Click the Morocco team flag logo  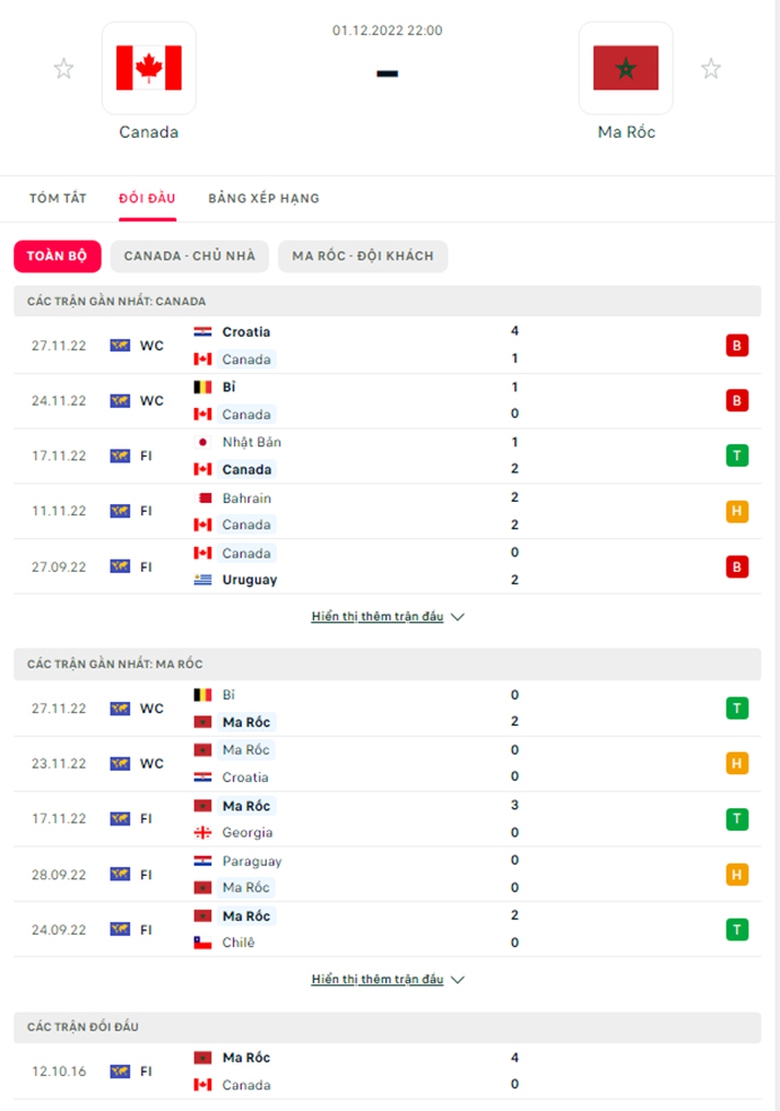625,68
